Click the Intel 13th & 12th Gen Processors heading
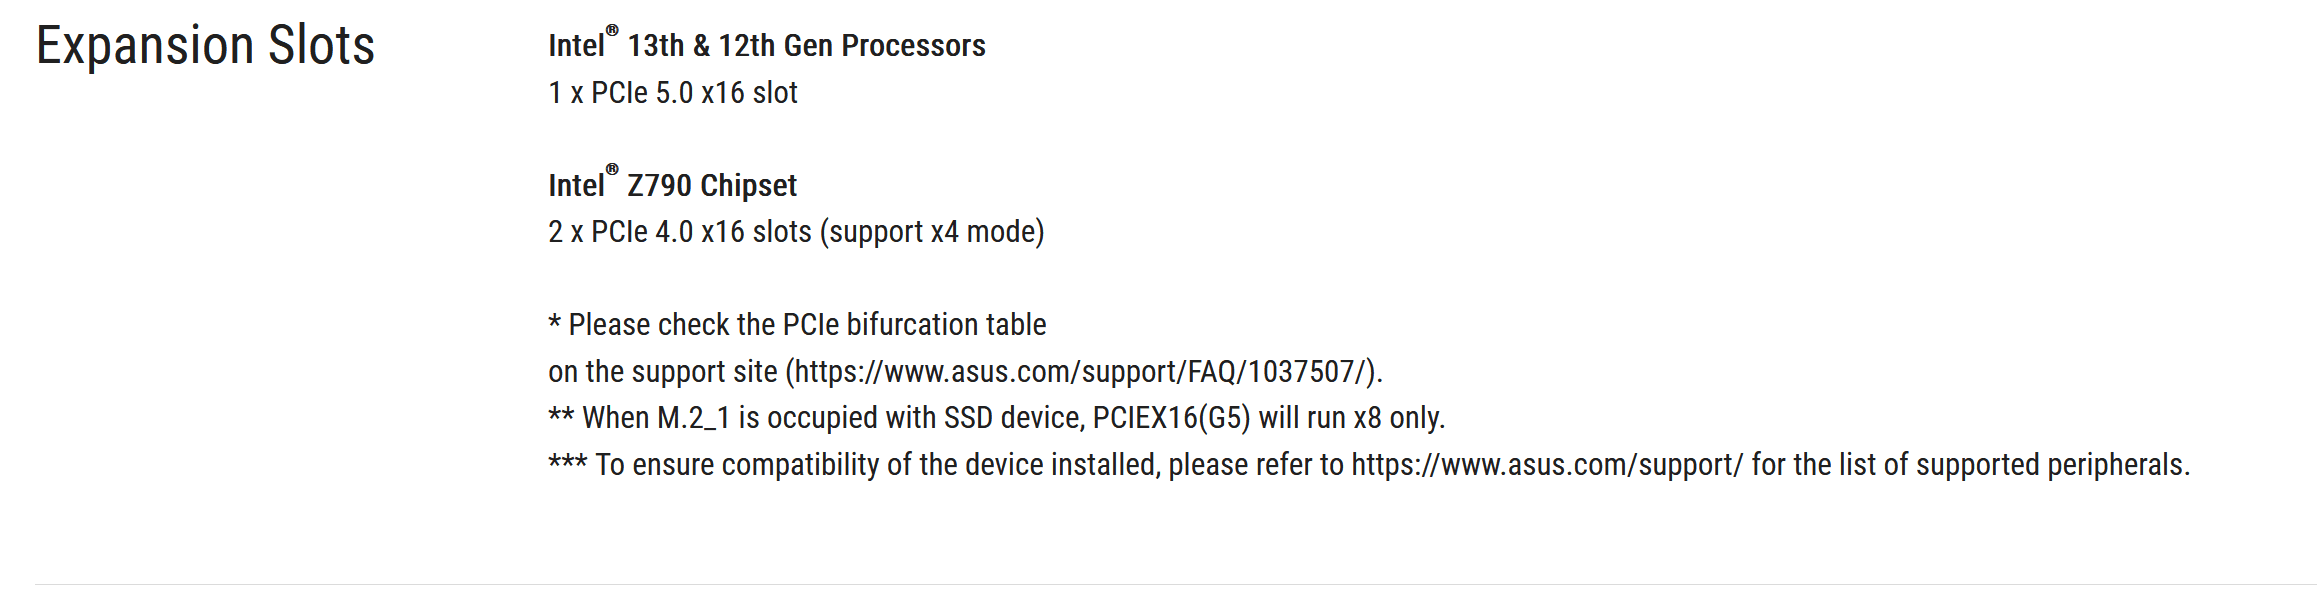 tap(766, 46)
